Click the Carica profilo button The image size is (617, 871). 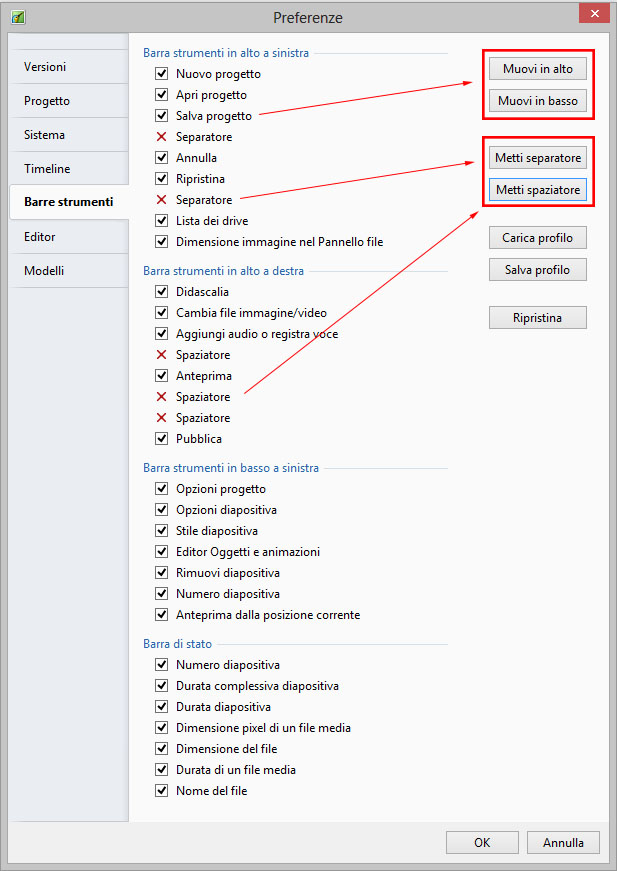537,238
